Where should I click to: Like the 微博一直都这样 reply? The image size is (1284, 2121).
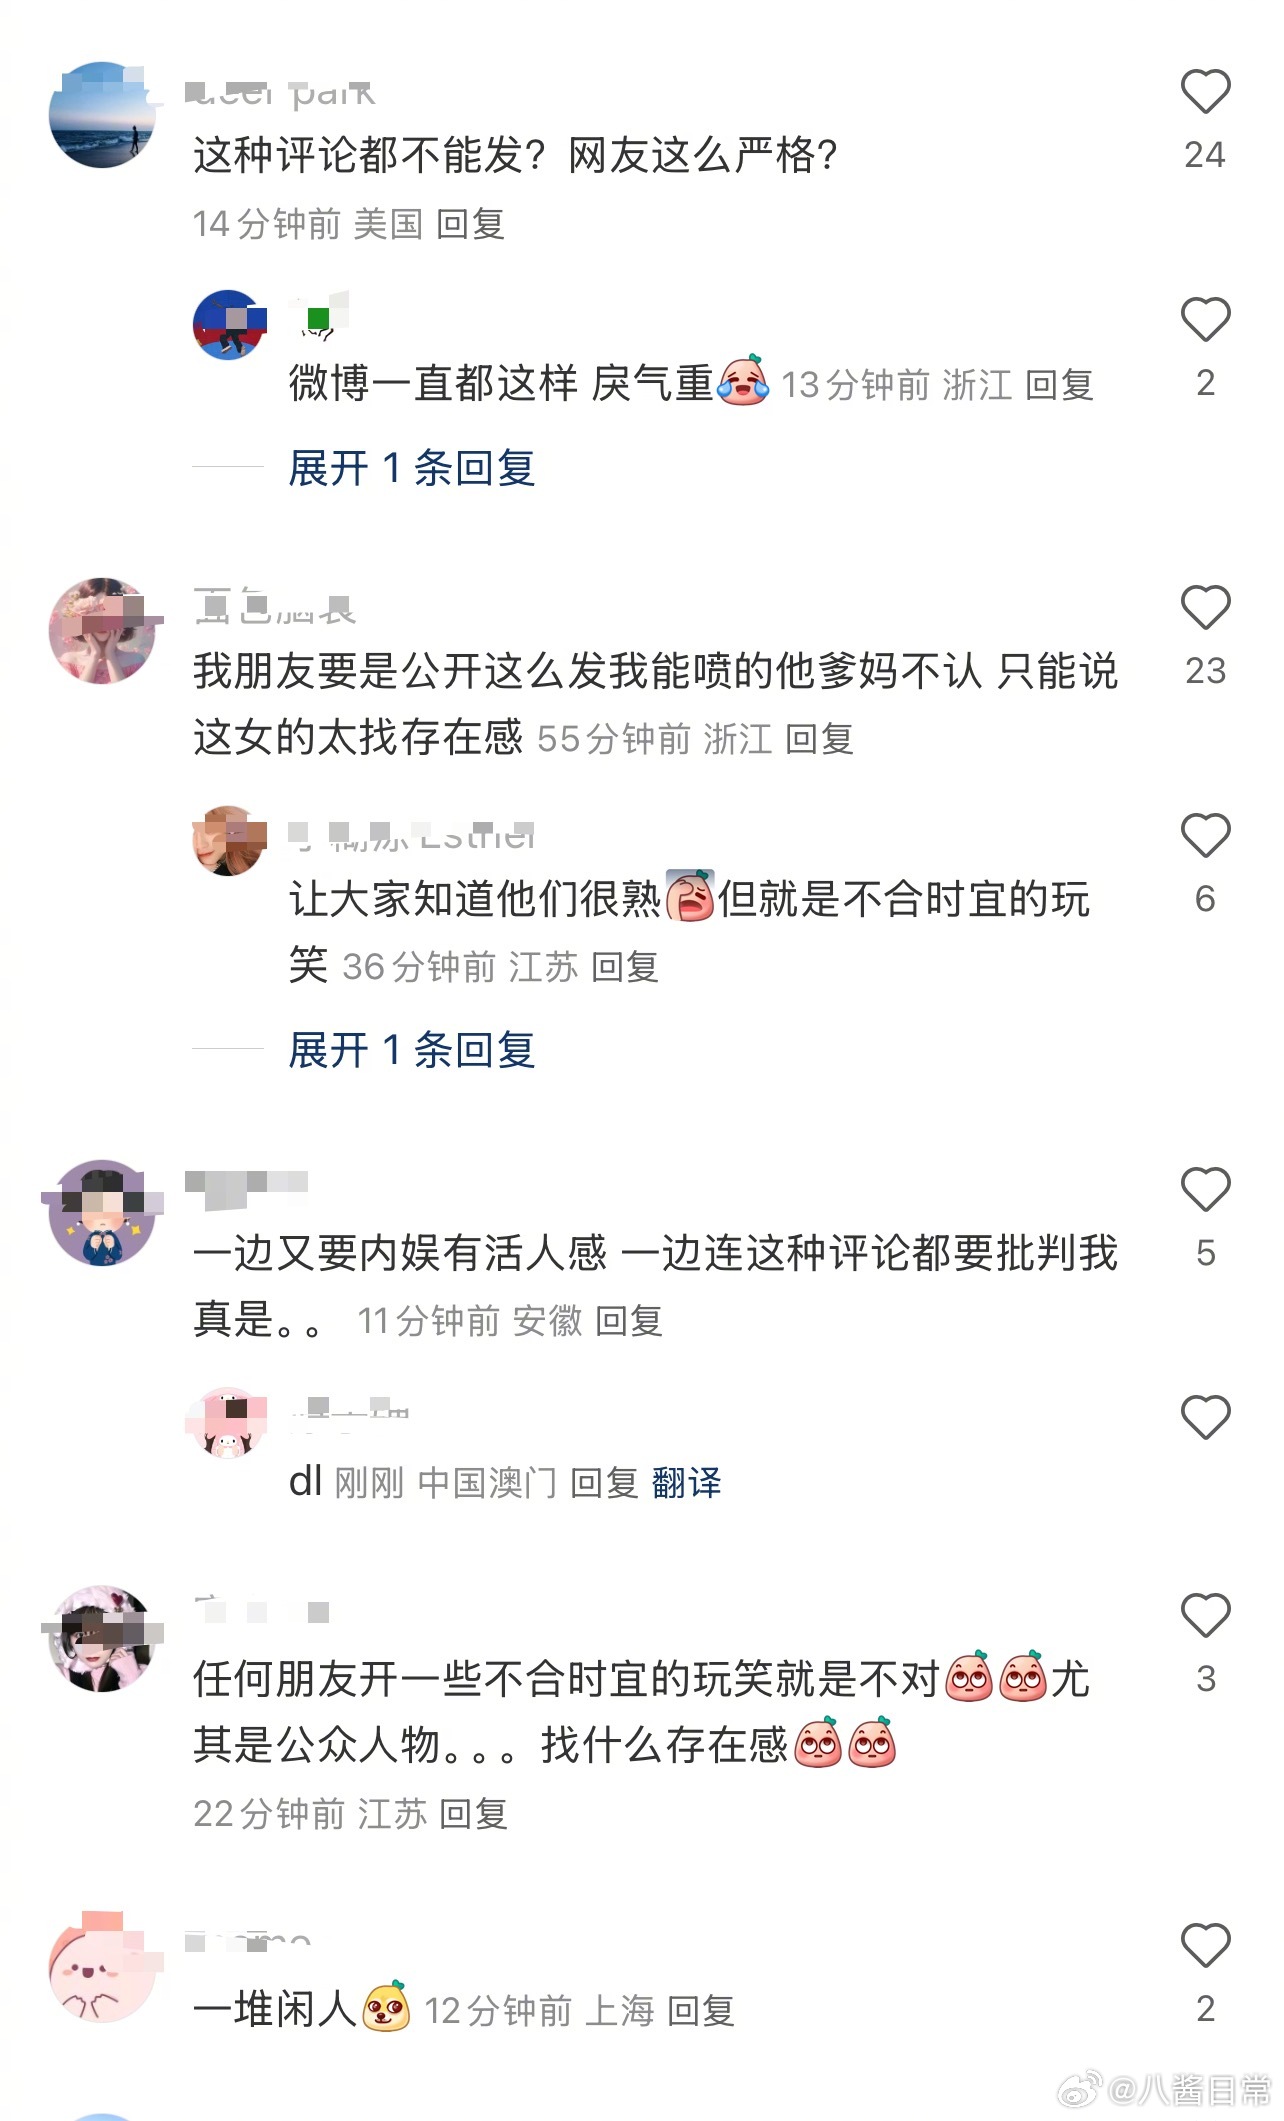coord(1205,320)
